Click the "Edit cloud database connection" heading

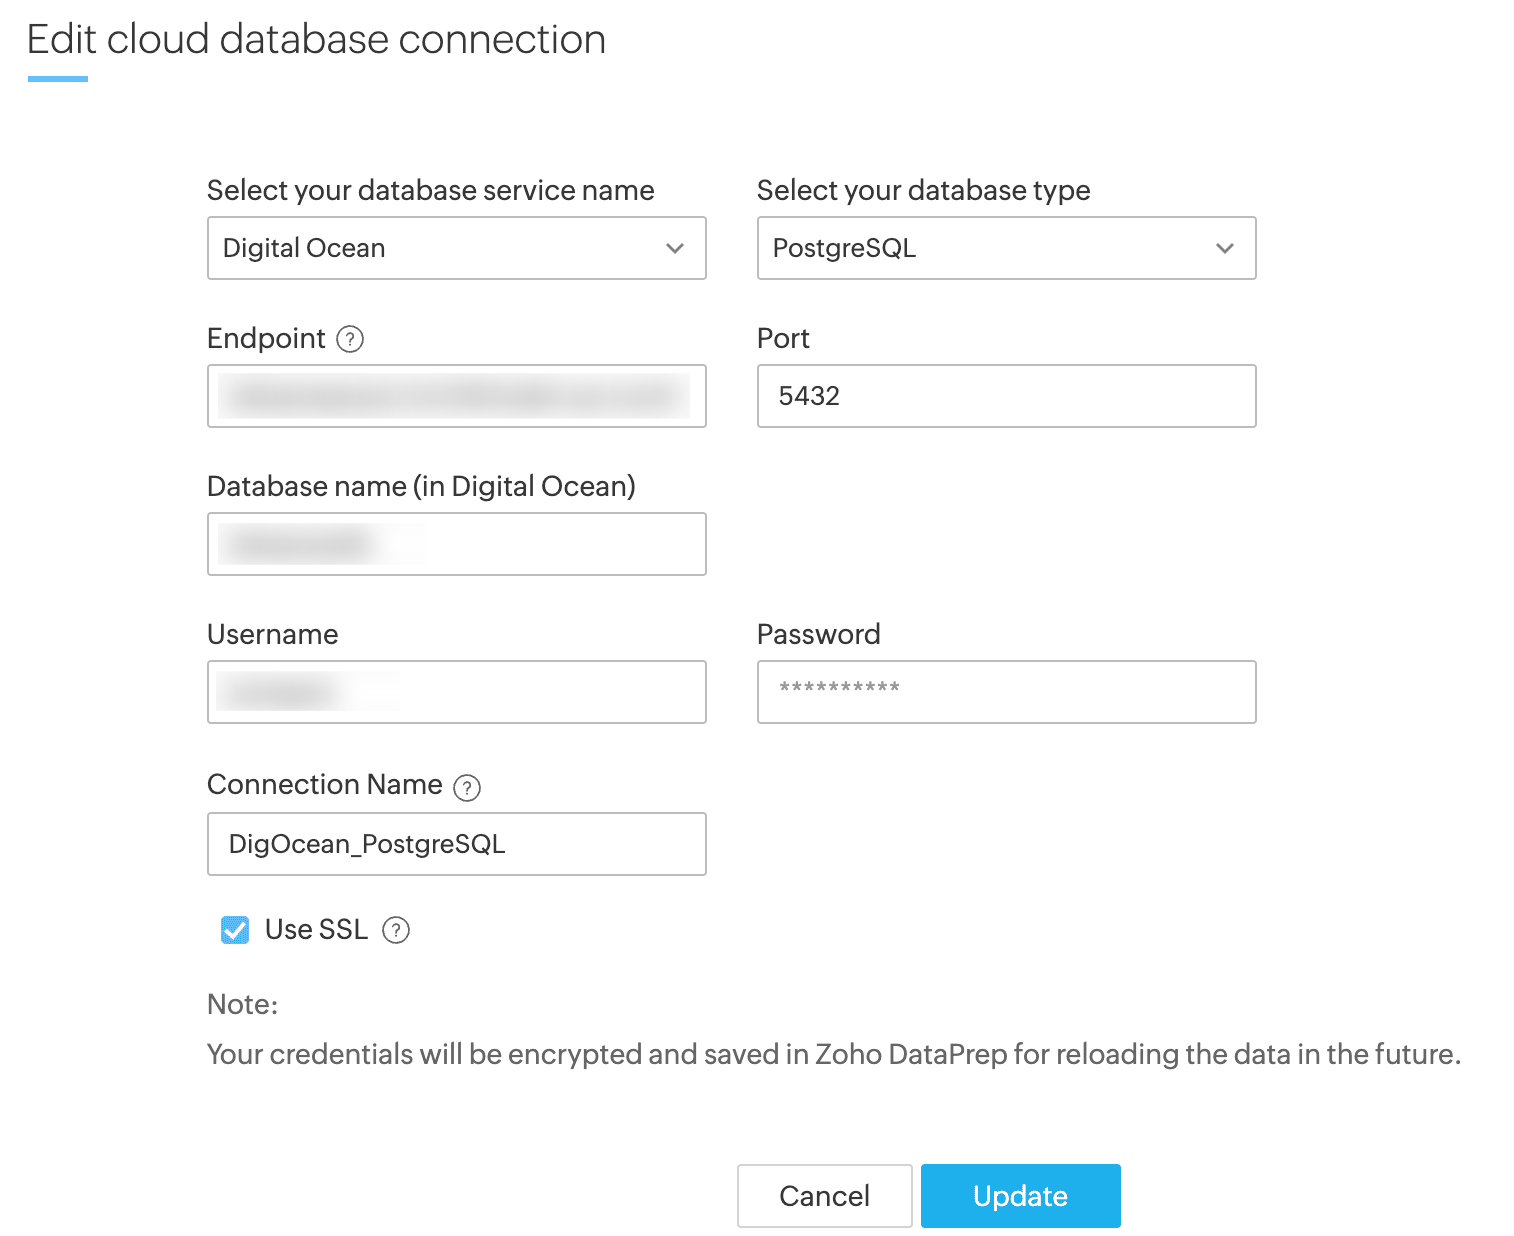click(316, 40)
